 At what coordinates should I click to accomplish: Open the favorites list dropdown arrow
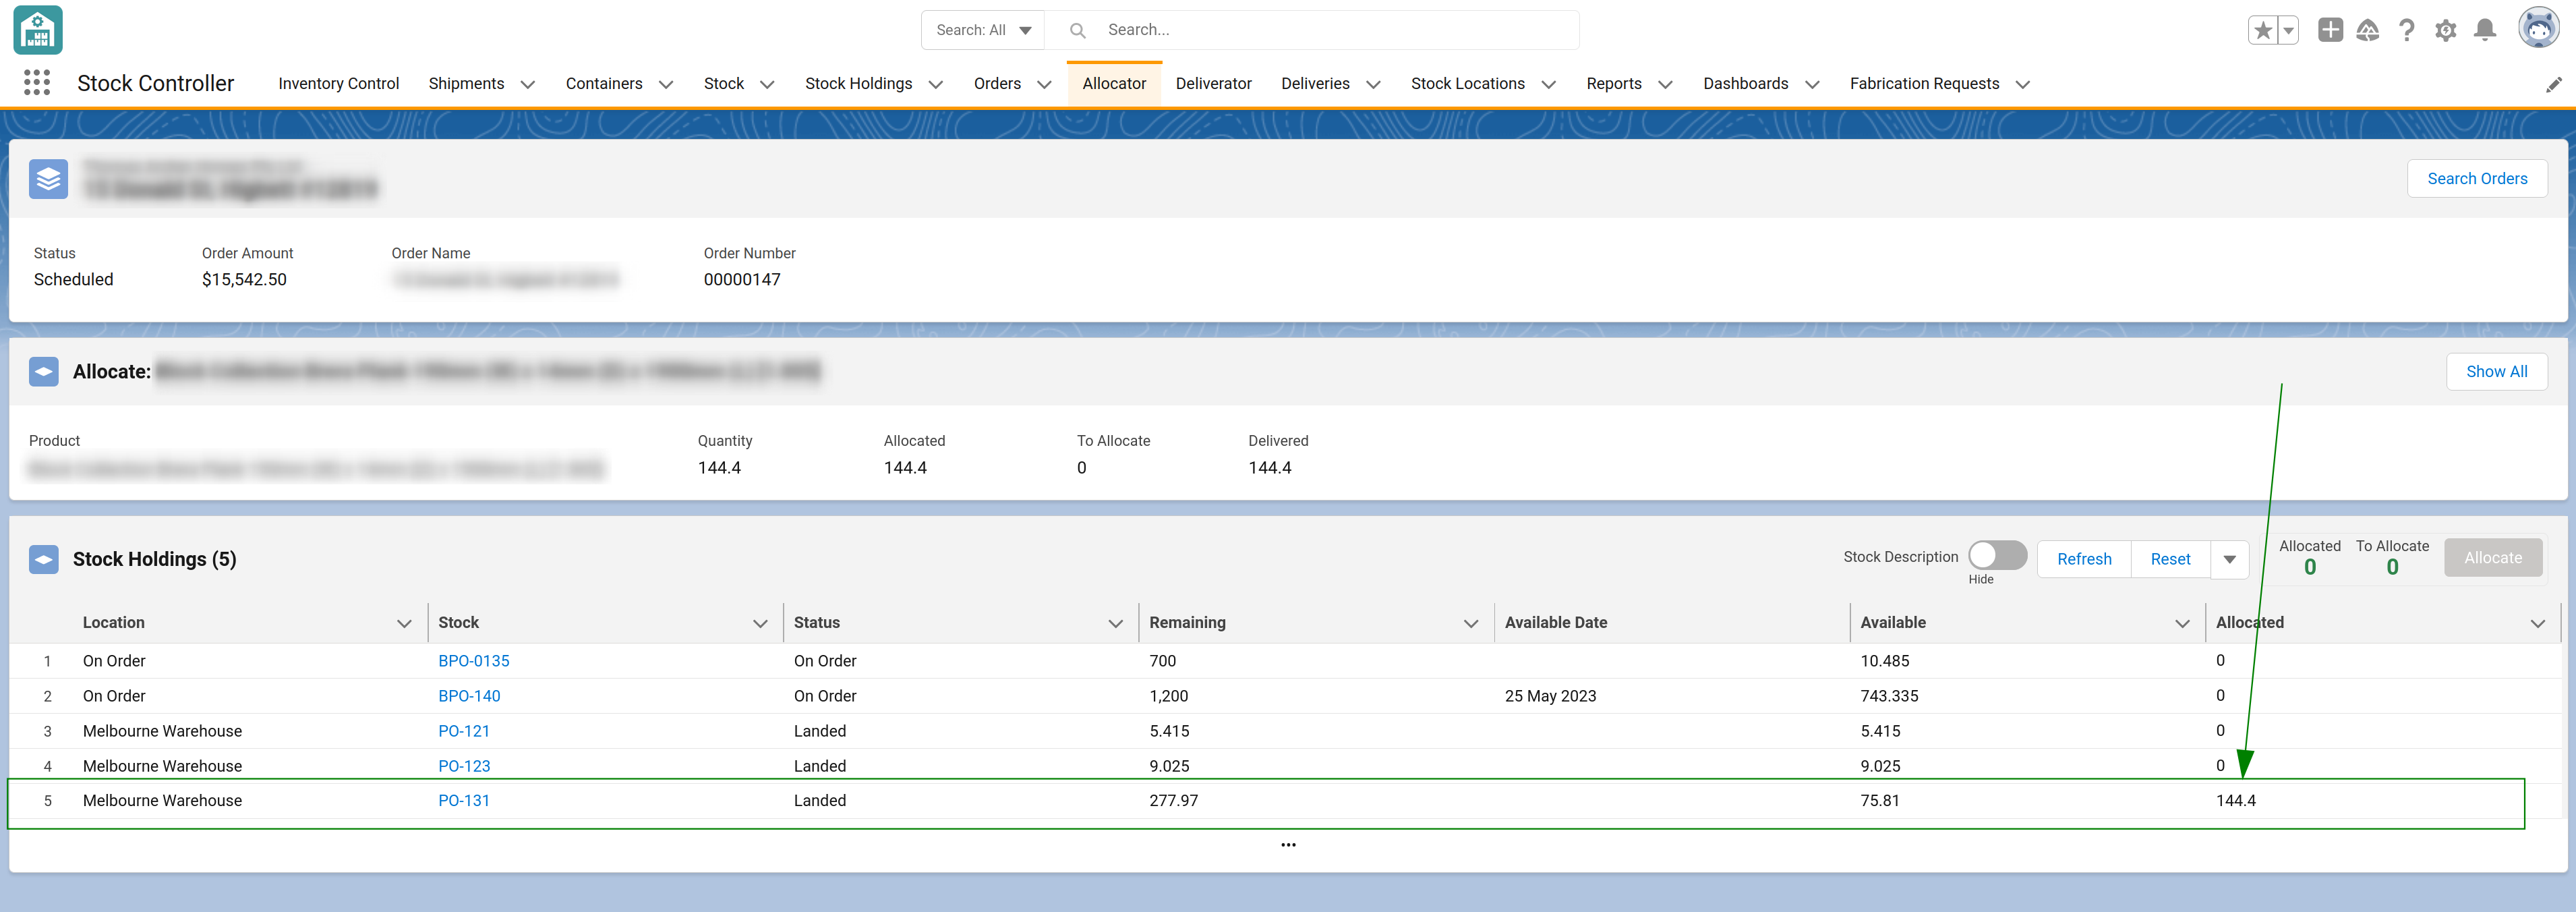pos(2288,30)
